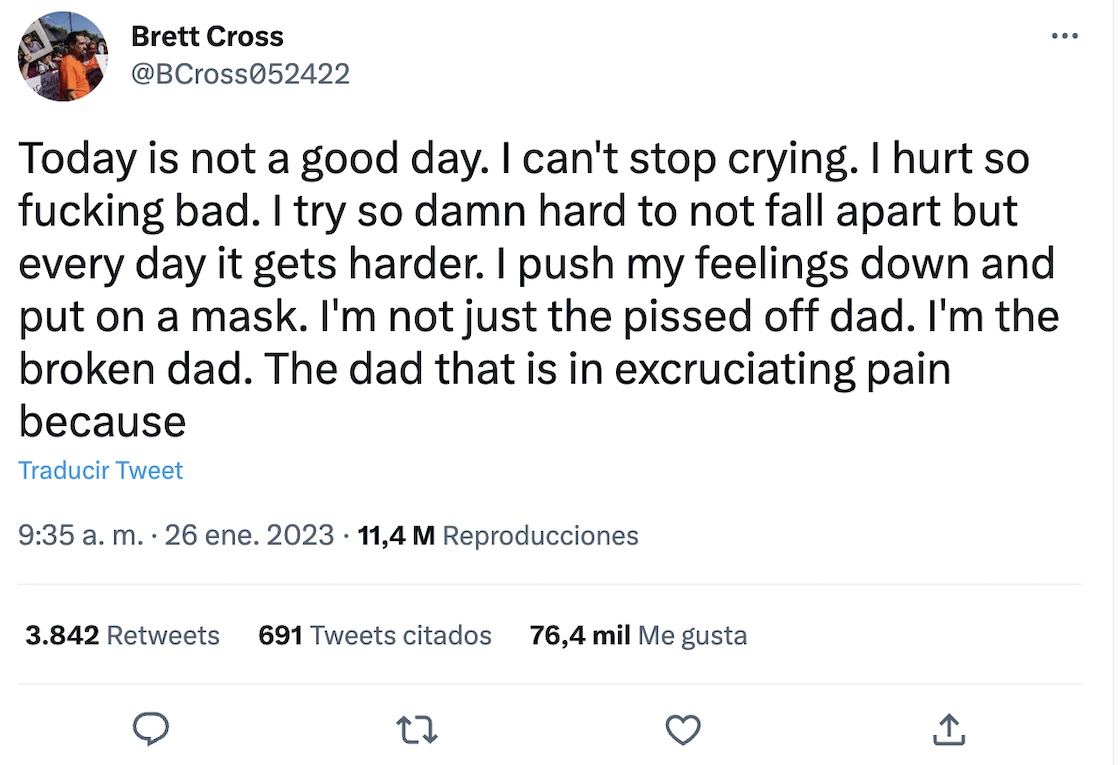Like the tweet using the heart icon

683,730
